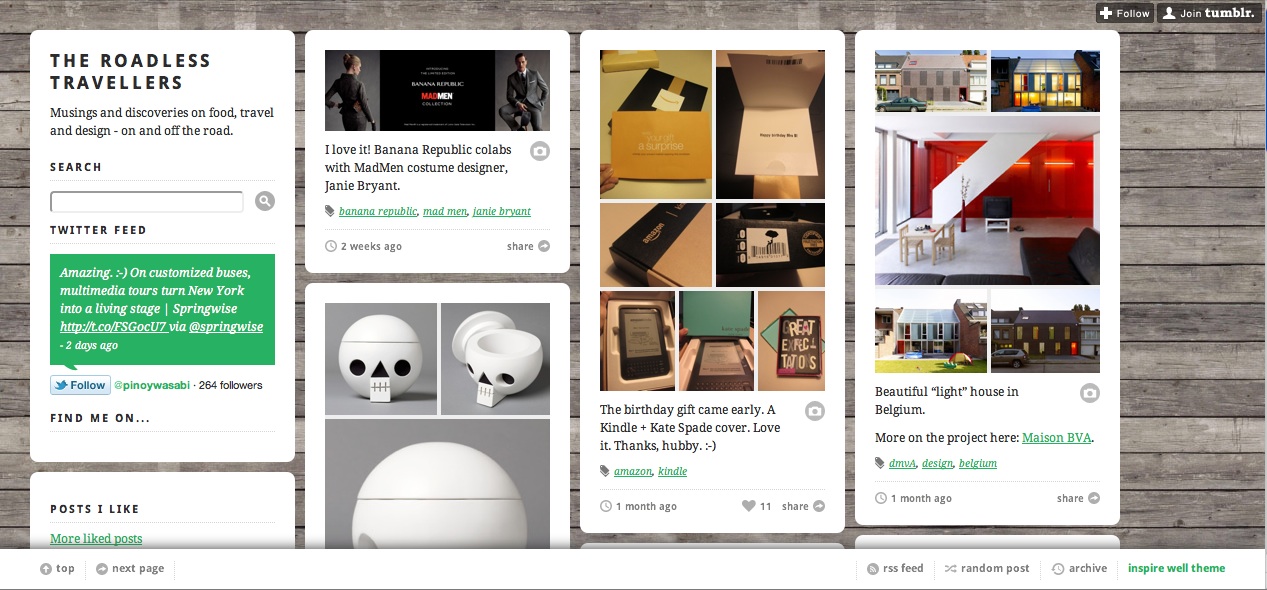Select the janie bryant tag
Screen dimensions: 1267x590
coord(502,212)
